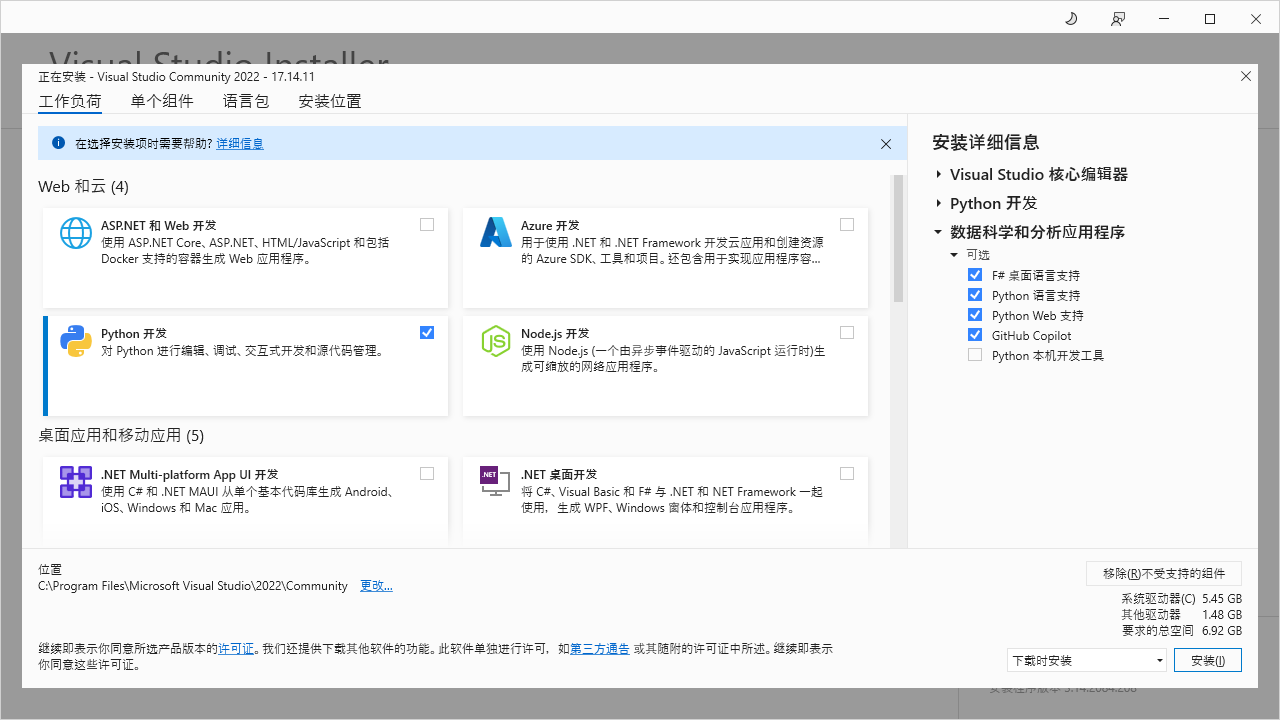Click the Node.js hexagon icon

(x=496, y=341)
